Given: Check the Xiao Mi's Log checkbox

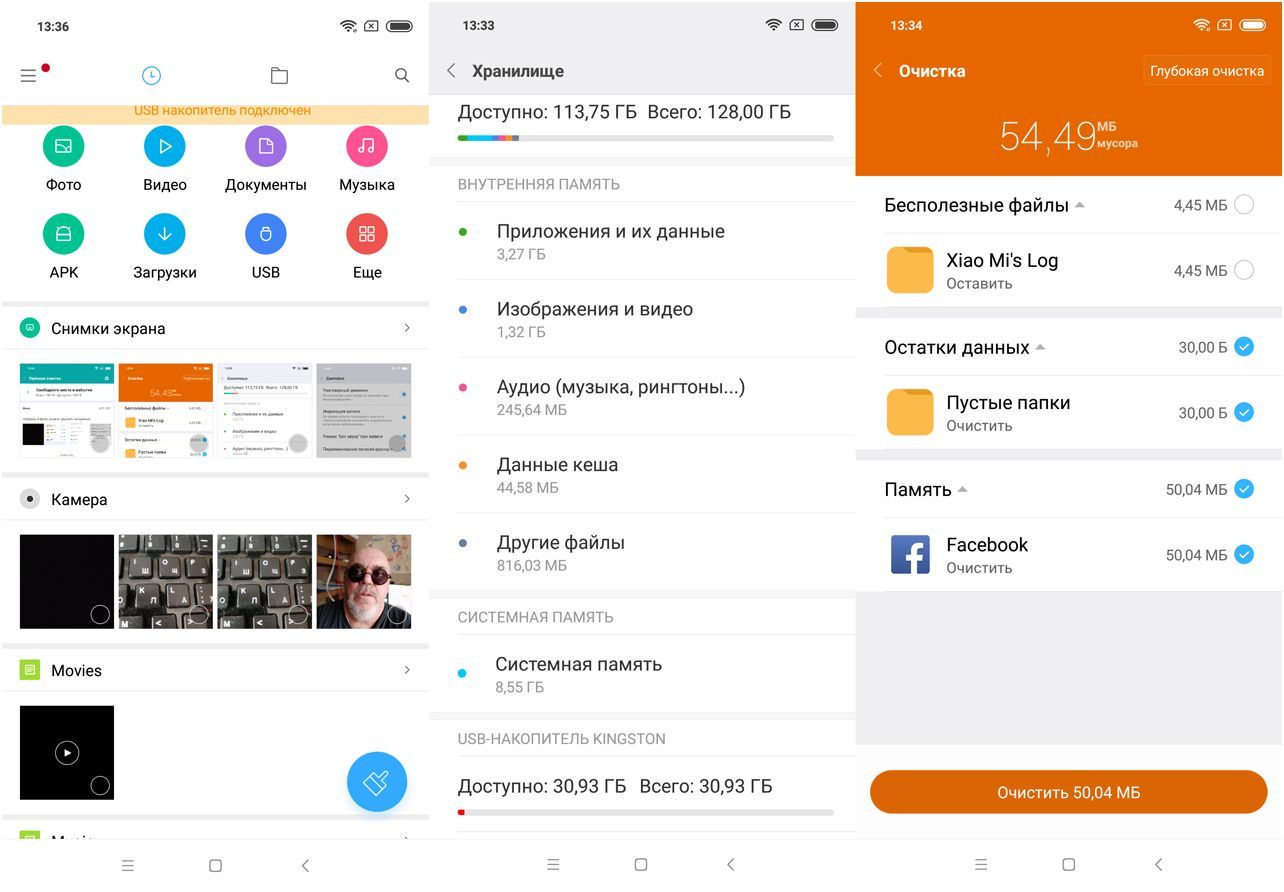Looking at the screenshot, I should coord(1244,270).
